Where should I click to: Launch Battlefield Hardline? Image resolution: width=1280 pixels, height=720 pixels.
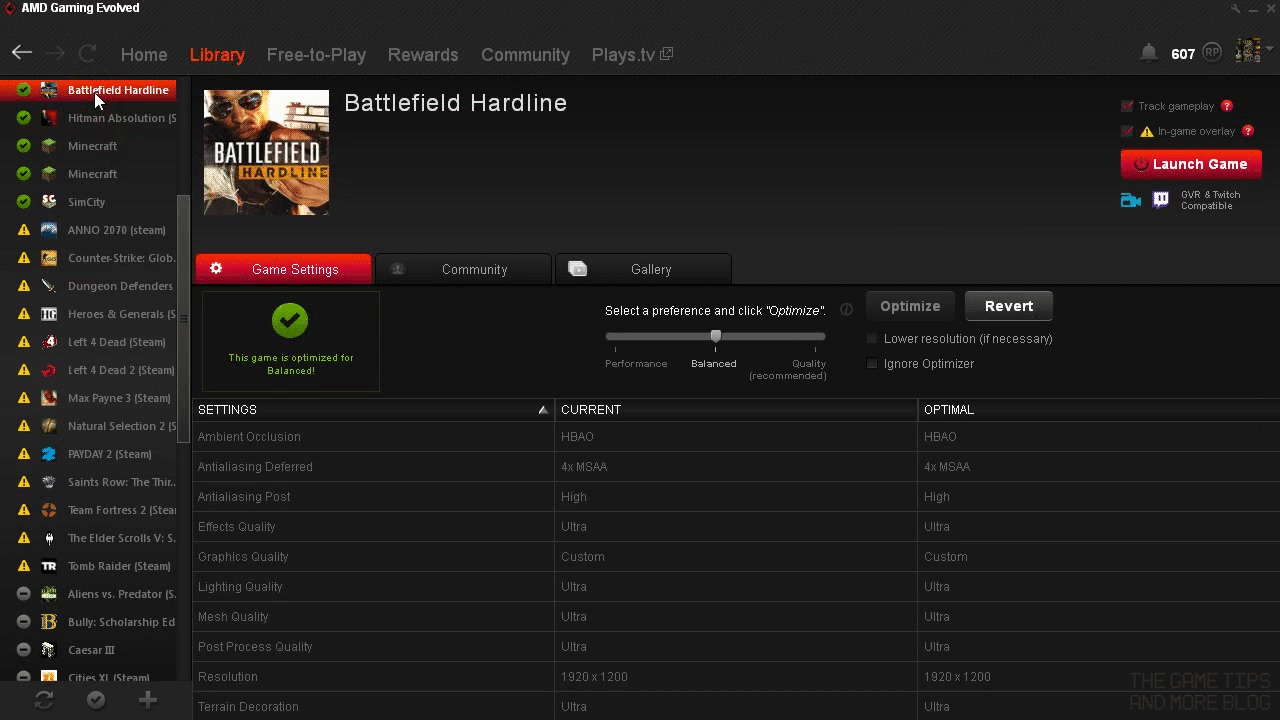tap(1191, 164)
